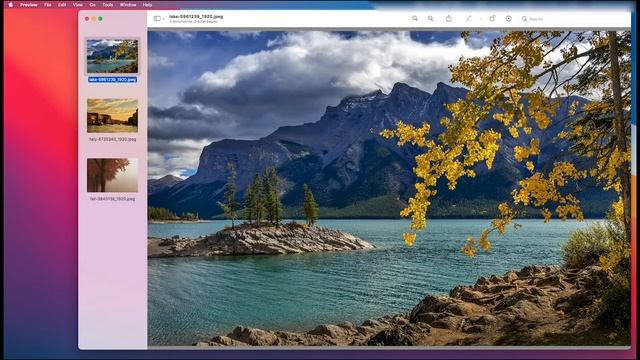Rotate the image with Rotate button
Image resolution: width=640 pixels, height=360 pixels.
pos(493,18)
